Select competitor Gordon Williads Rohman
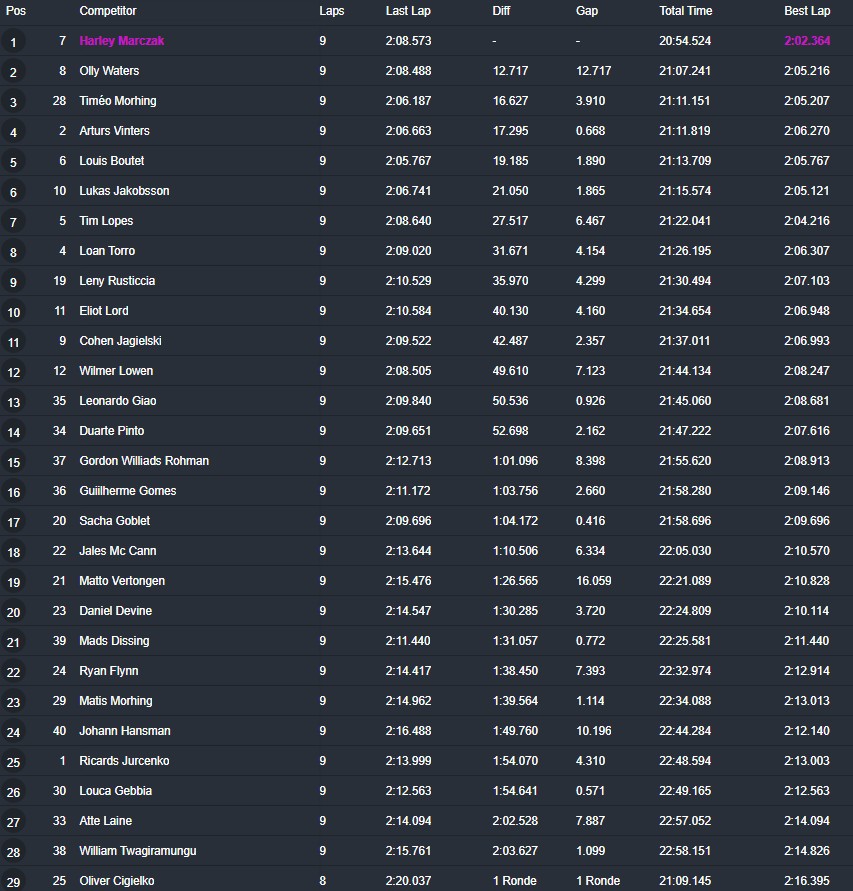 (144, 461)
